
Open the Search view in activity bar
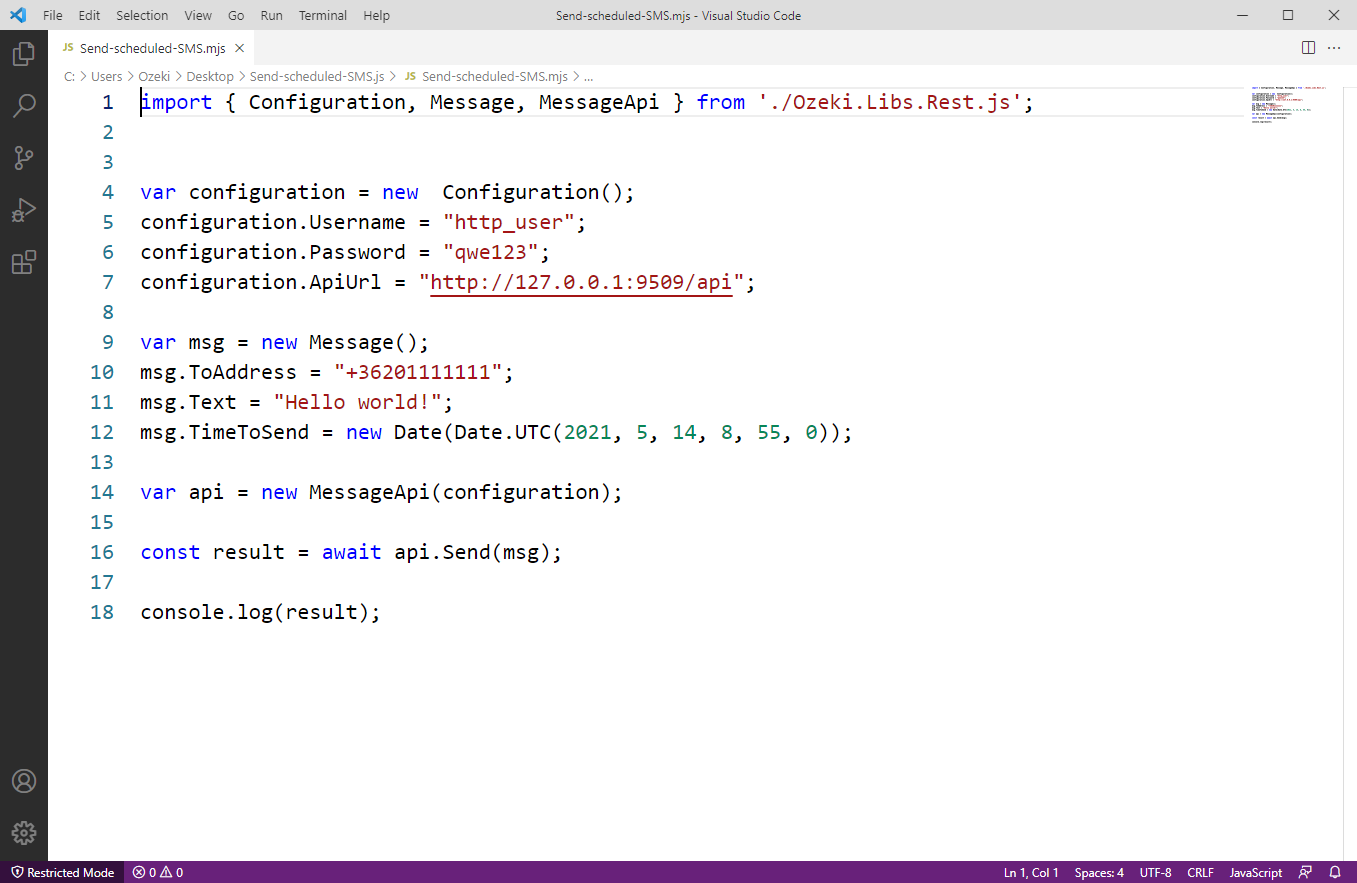click(24, 105)
